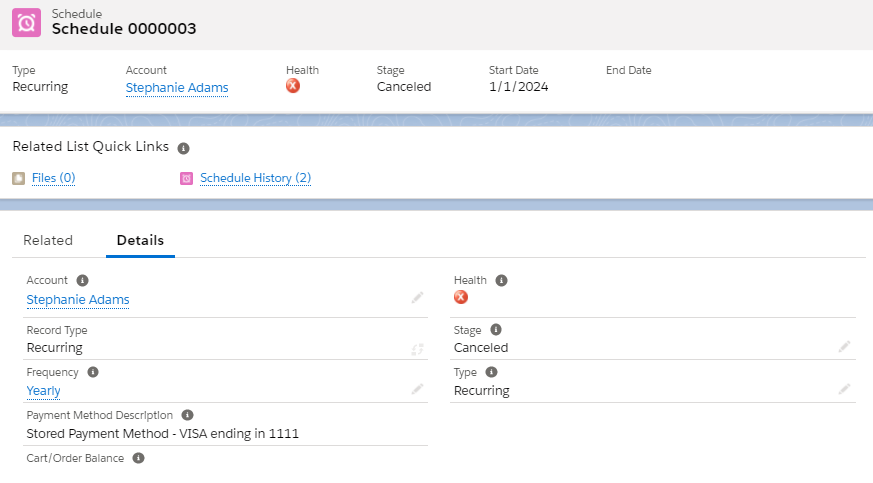This screenshot has width=873, height=483.
Task: Click Stephanie Adams link in Details section
Action: pyautogui.click(x=78, y=299)
